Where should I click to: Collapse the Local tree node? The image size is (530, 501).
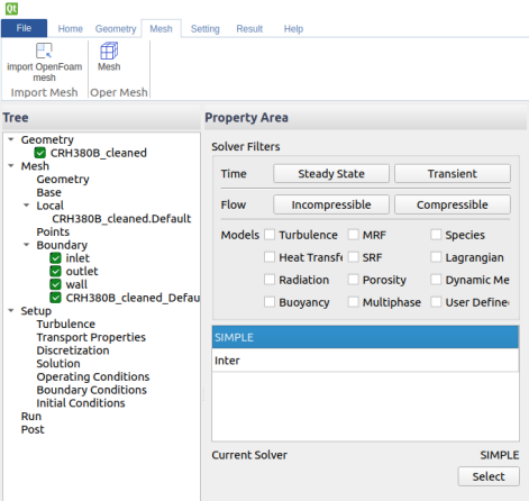point(26,205)
